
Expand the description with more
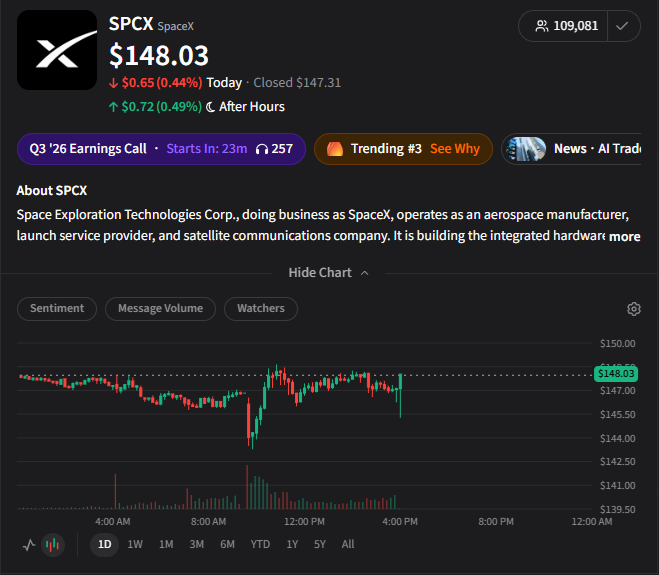coord(625,237)
